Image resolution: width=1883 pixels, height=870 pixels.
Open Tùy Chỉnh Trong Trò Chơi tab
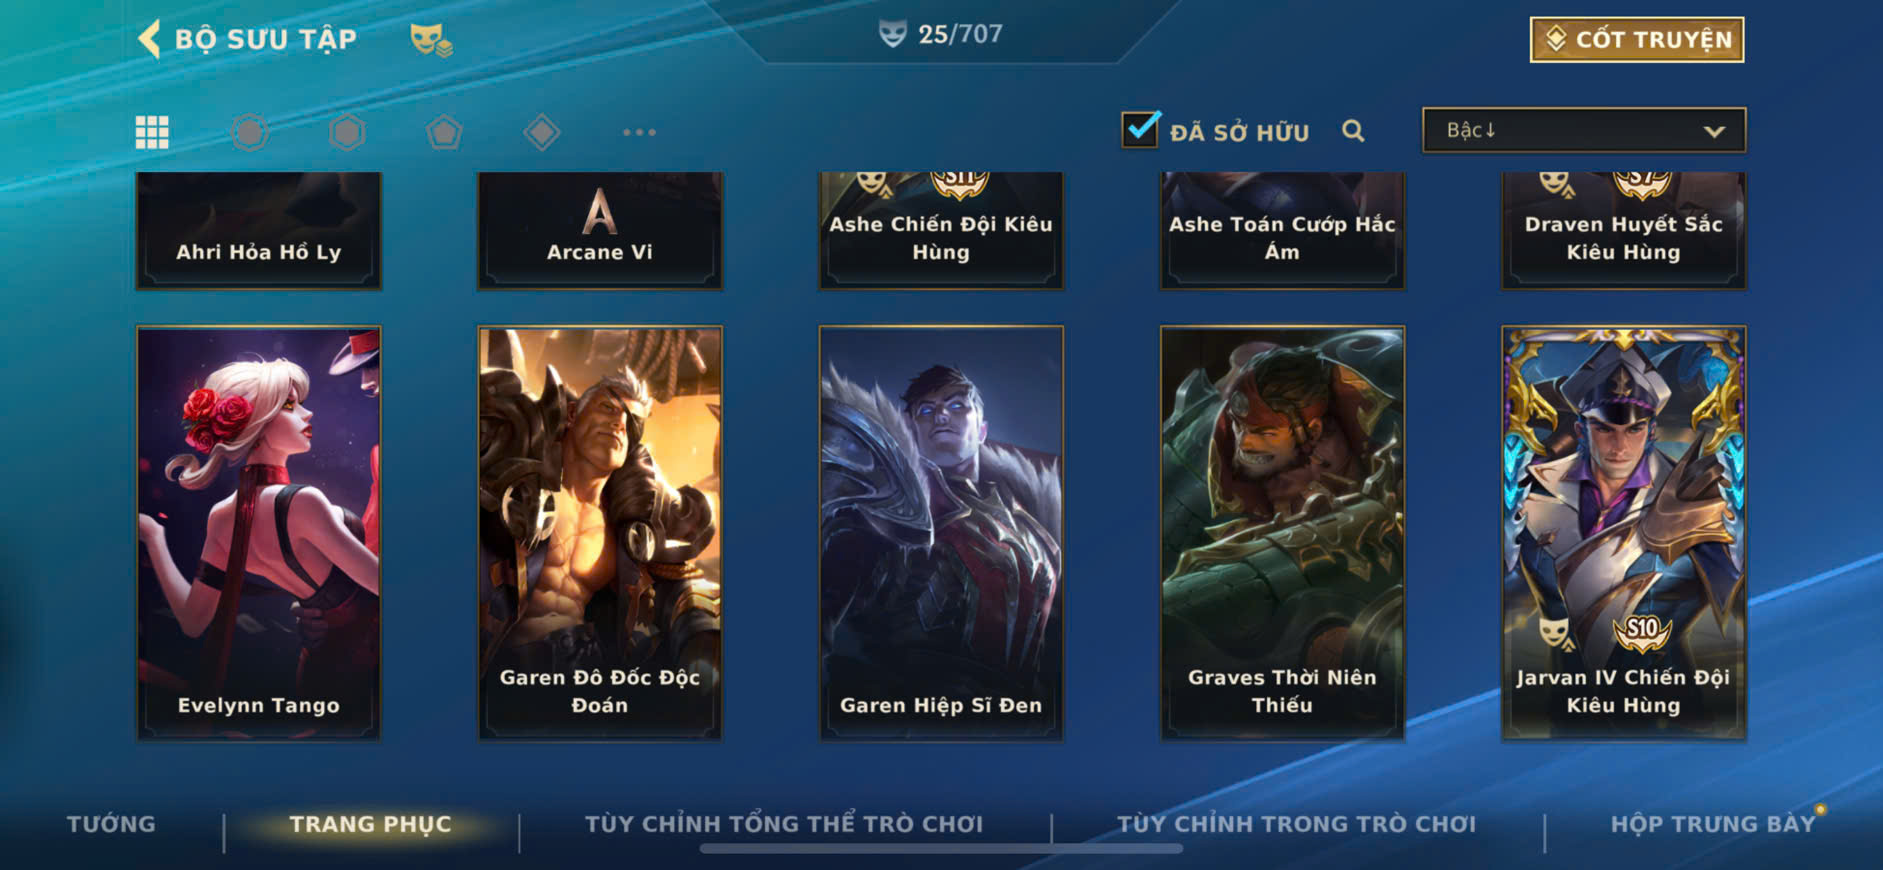click(1296, 824)
